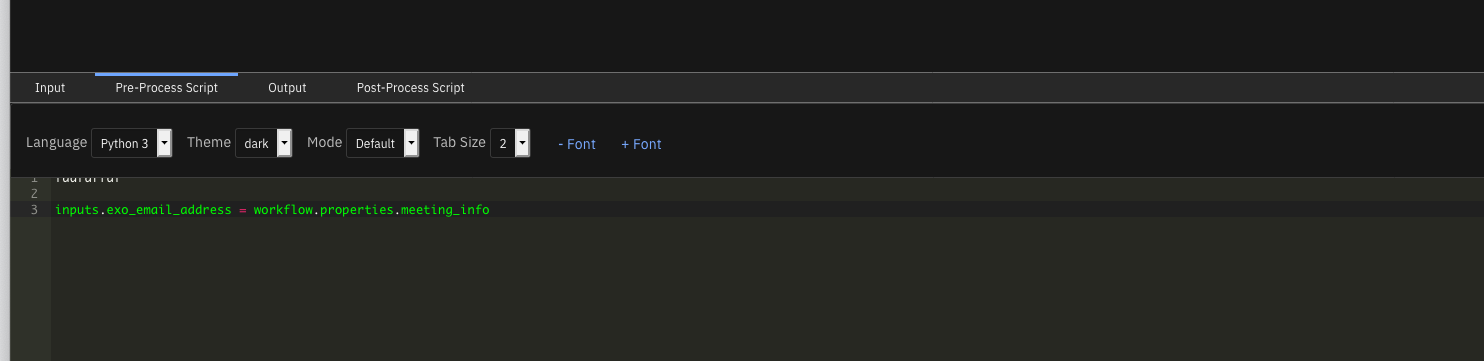Click the Python 3 value in Language selector
The width and height of the screenshot is (1484, 361).
pyautogui.click(x=124, y=143)
